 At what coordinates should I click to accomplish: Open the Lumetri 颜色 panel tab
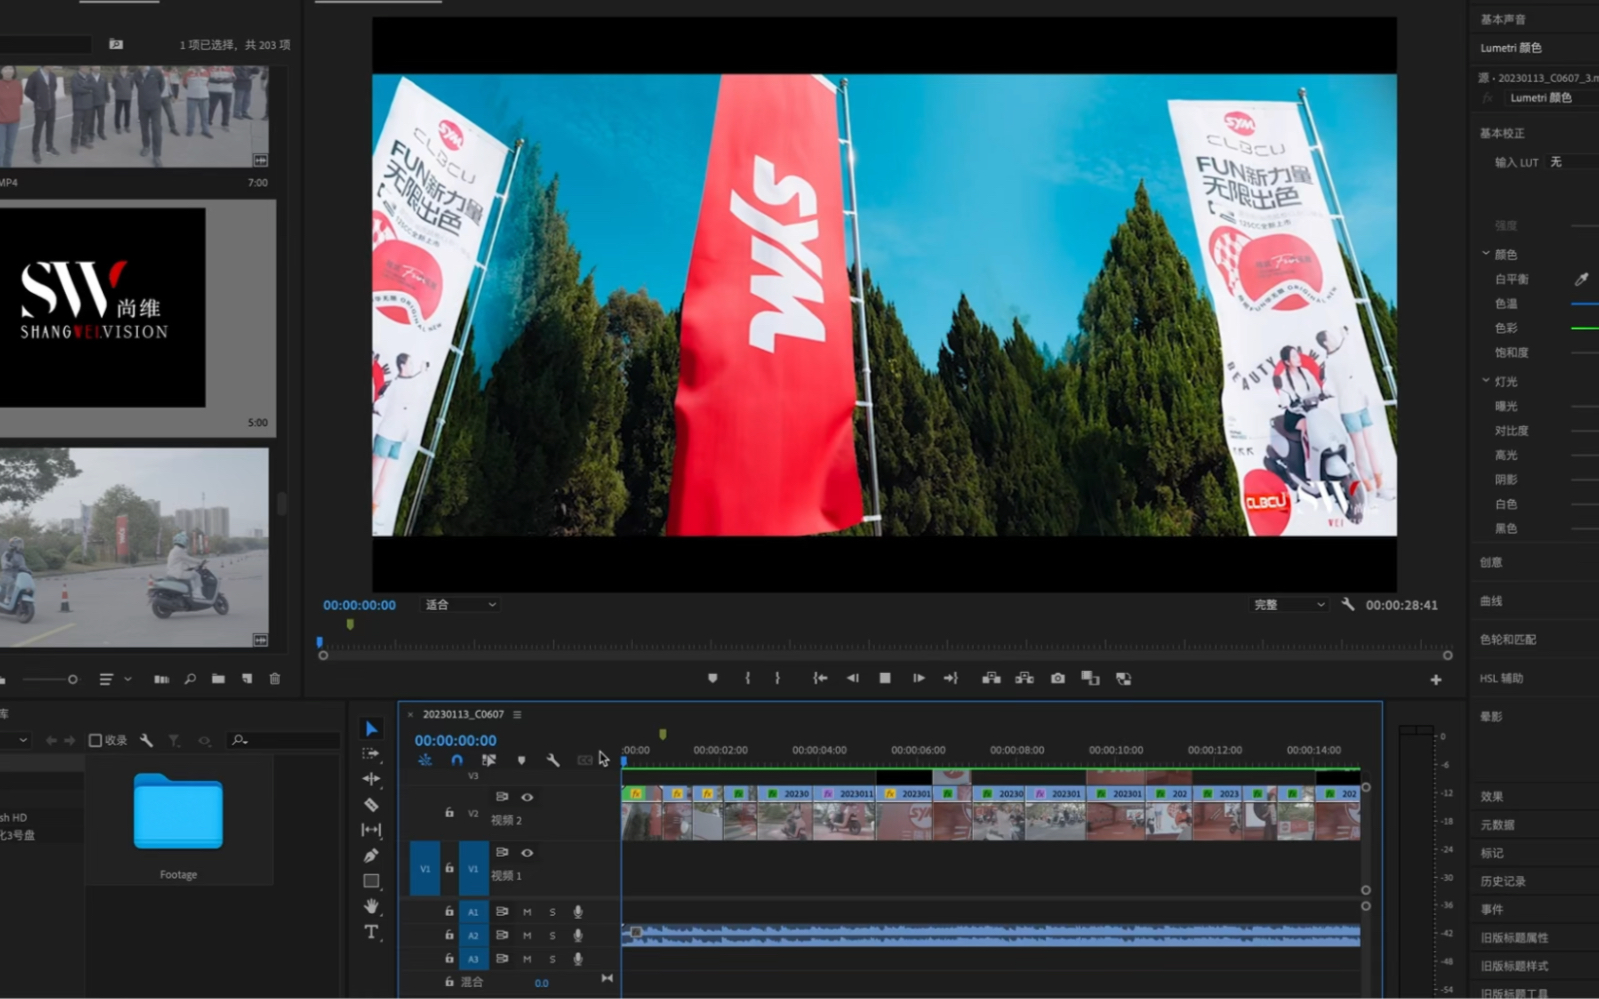click(x=1511, y=47)
